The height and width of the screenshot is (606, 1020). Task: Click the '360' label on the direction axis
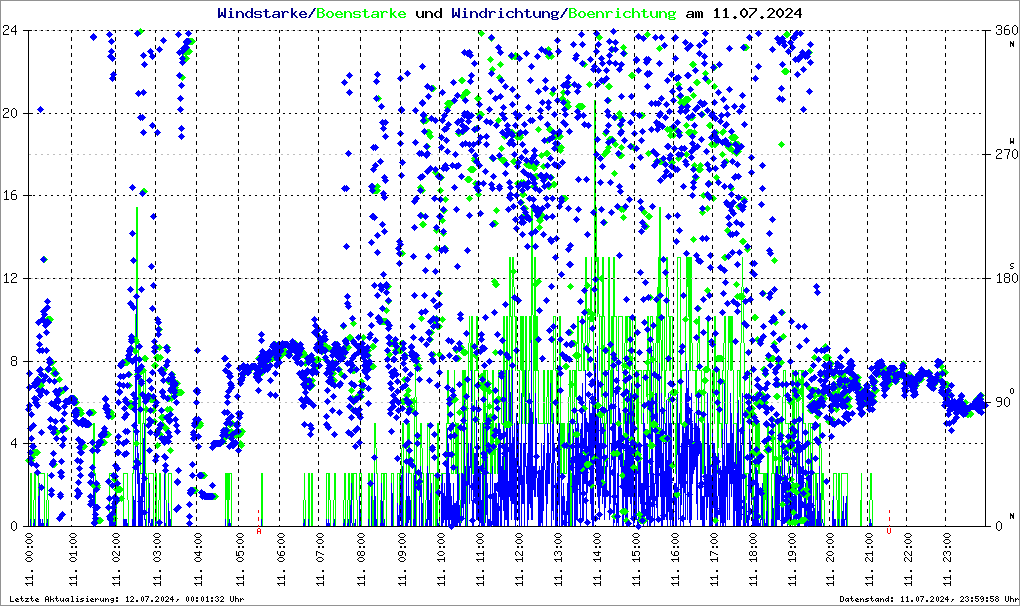coord(1007,30)
